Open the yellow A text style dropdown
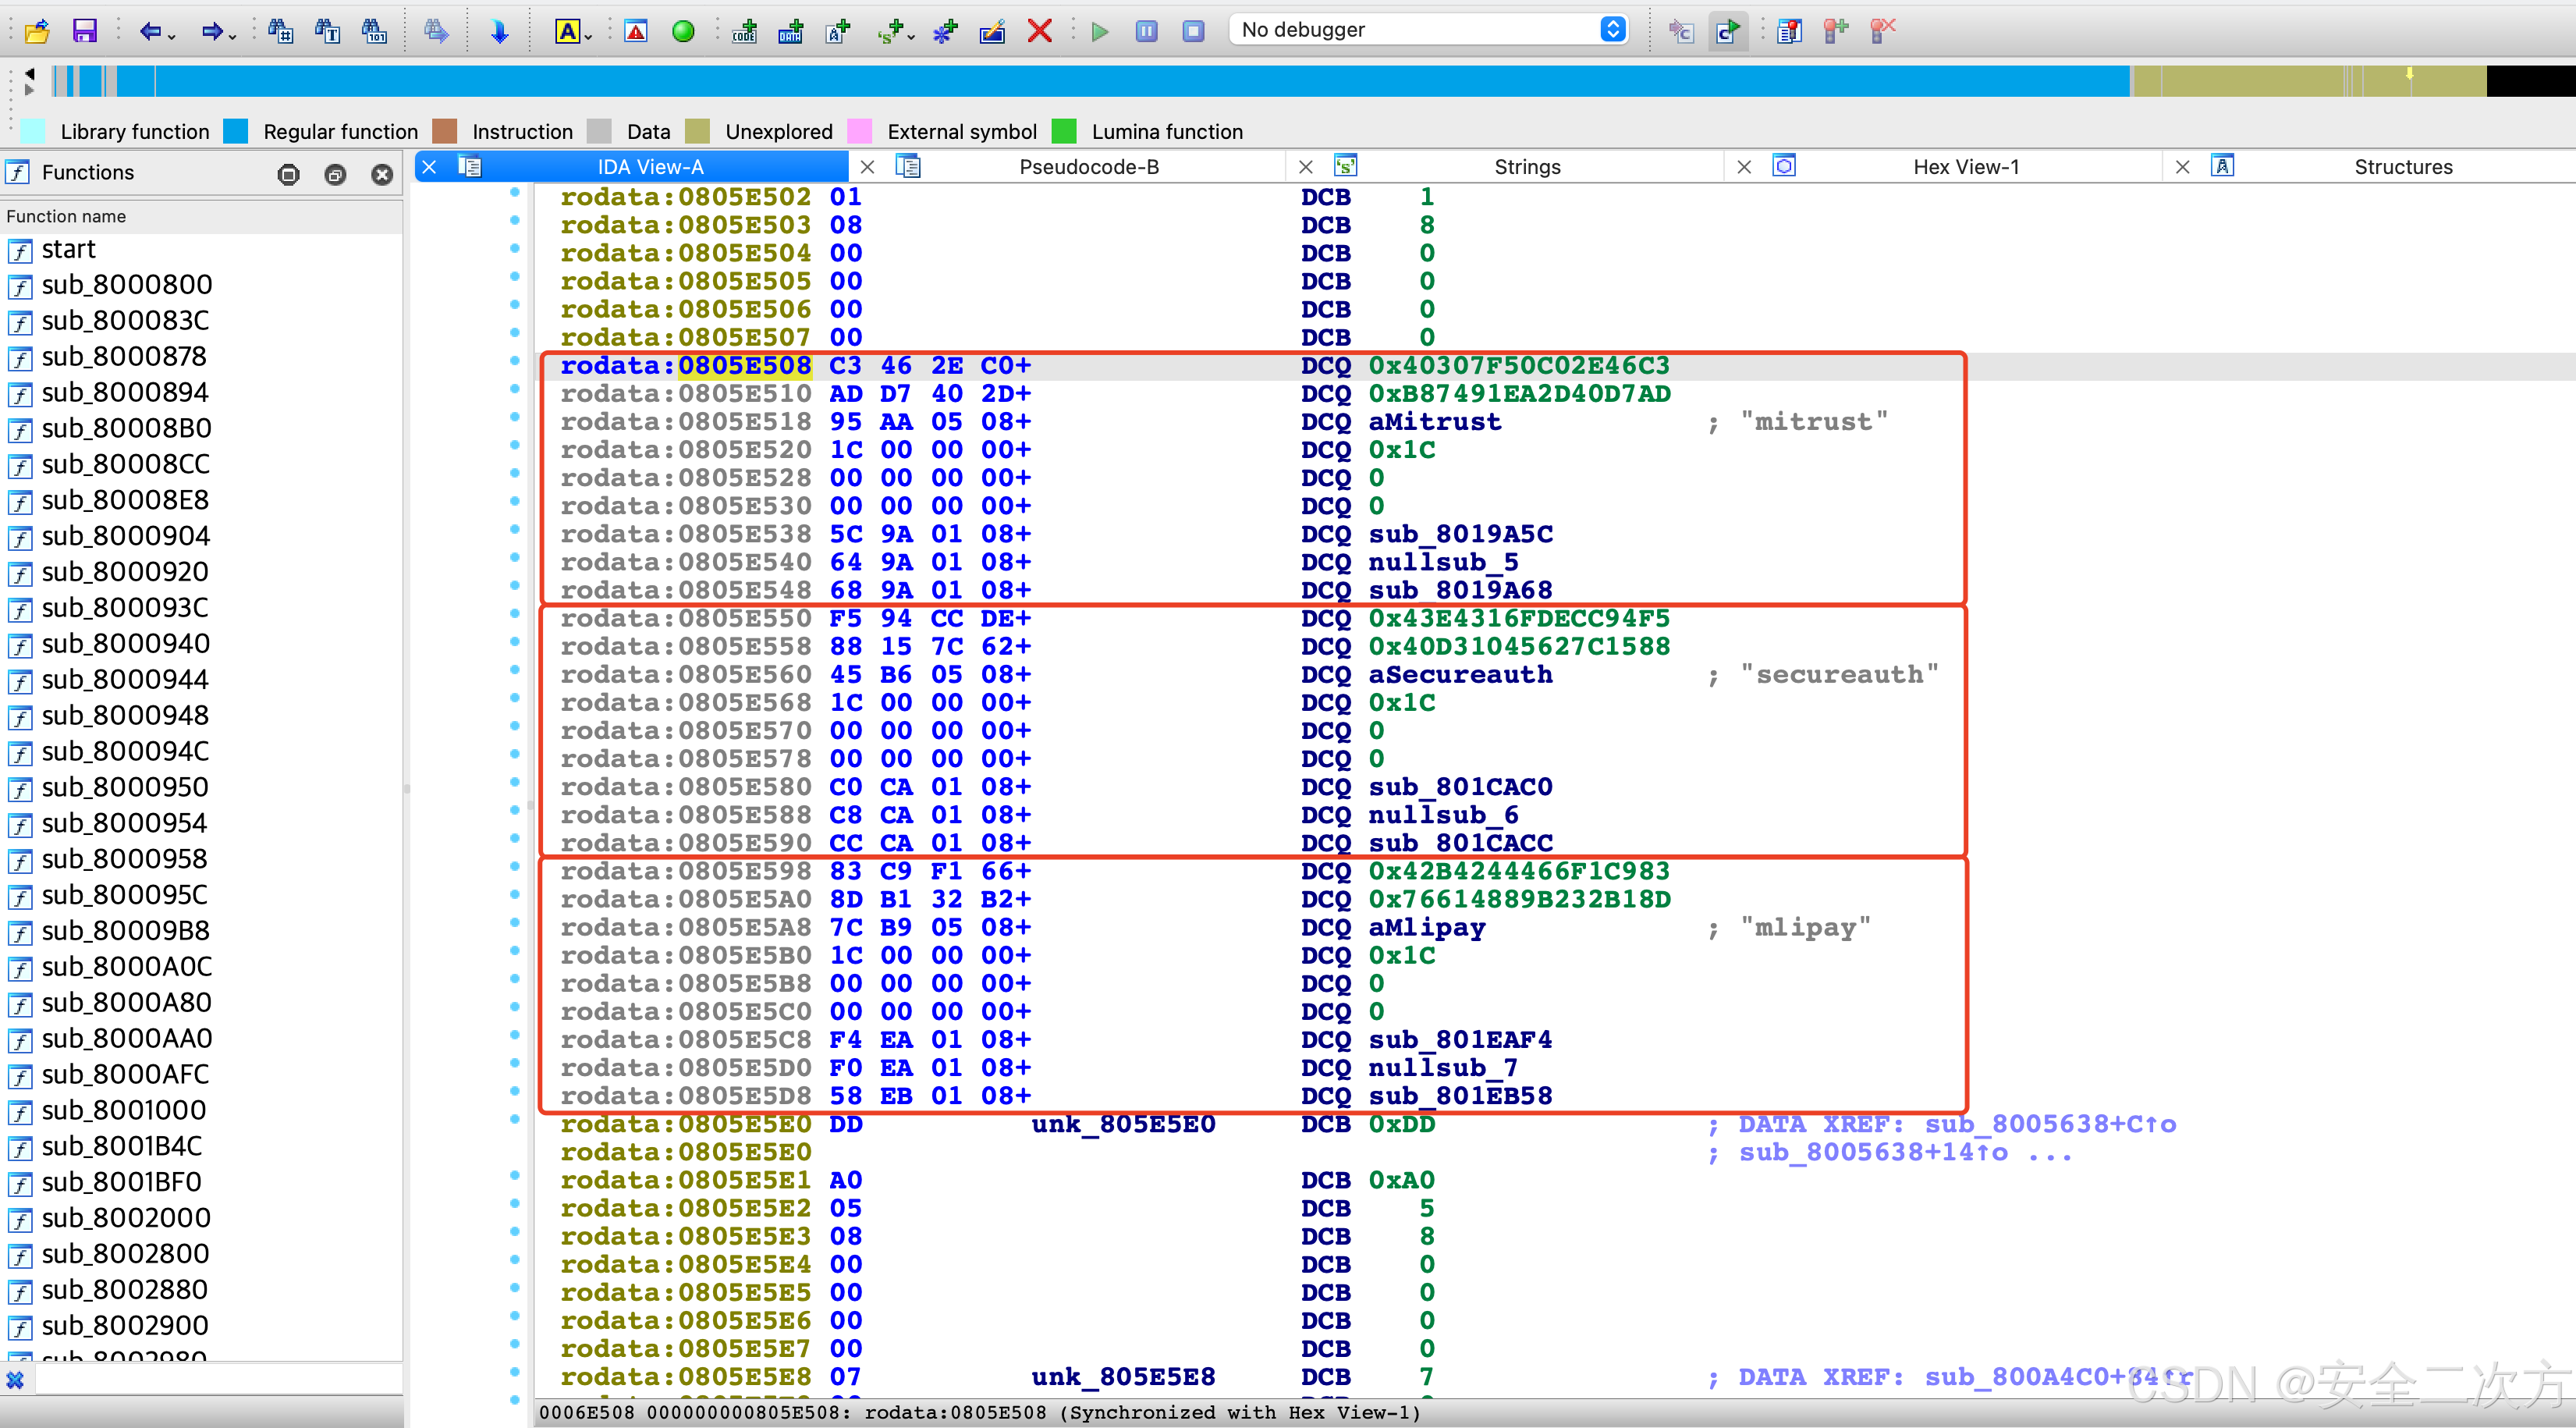2576x1428 pixels. click(x=589, y=36)
